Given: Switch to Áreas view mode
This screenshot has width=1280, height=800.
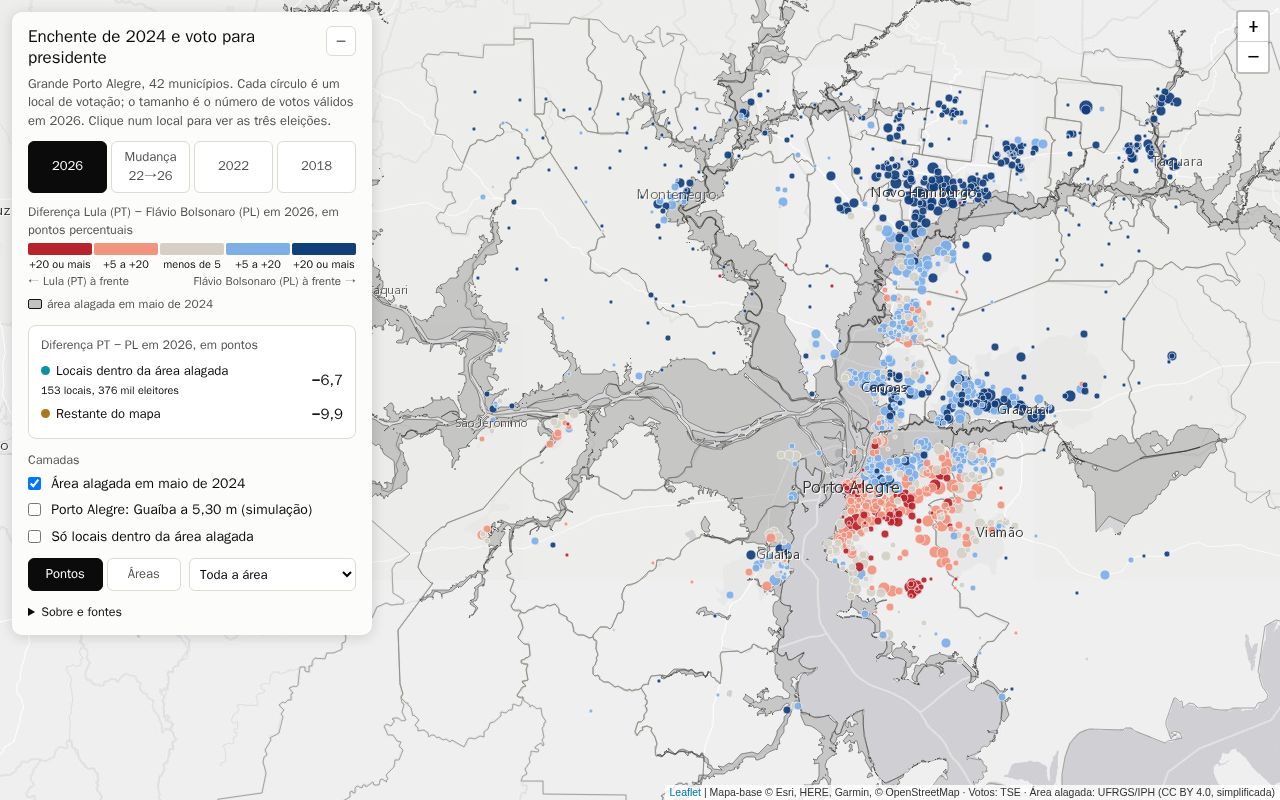Looking at the screenshot, I should point(144,574).
